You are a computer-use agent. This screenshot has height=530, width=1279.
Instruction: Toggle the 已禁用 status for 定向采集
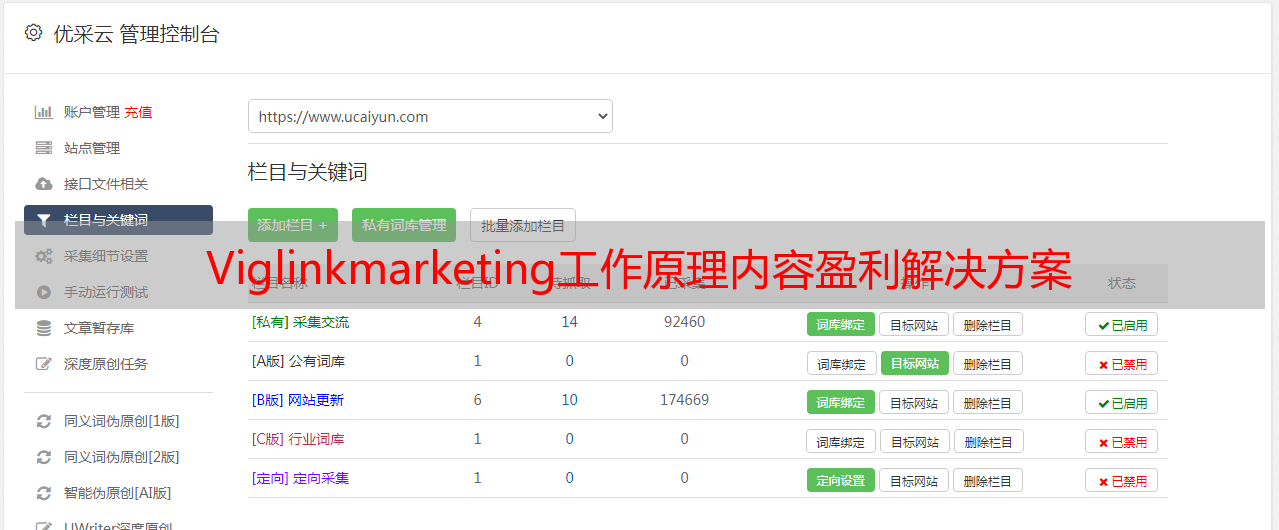[1122, 480]
